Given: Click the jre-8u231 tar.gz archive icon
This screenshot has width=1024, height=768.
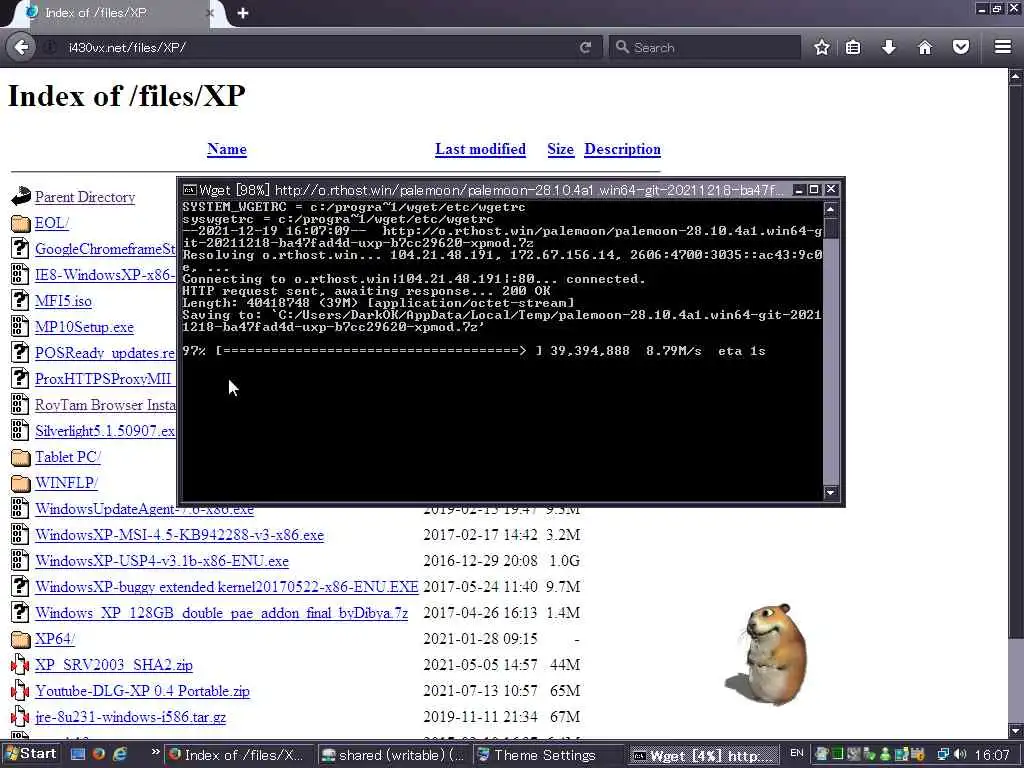Looking at the screenshot, I should 20,717.
